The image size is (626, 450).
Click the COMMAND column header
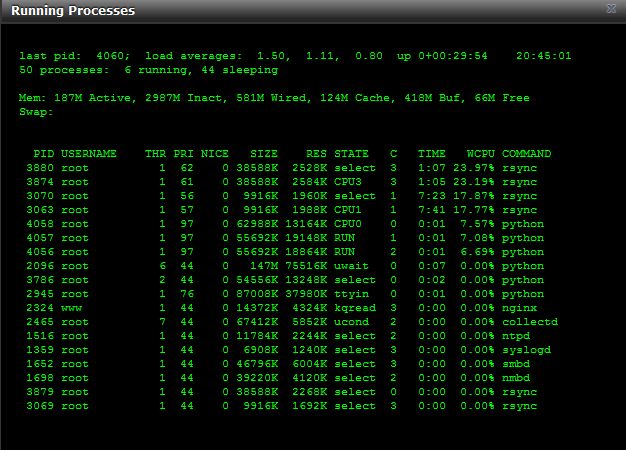point(526,154)
